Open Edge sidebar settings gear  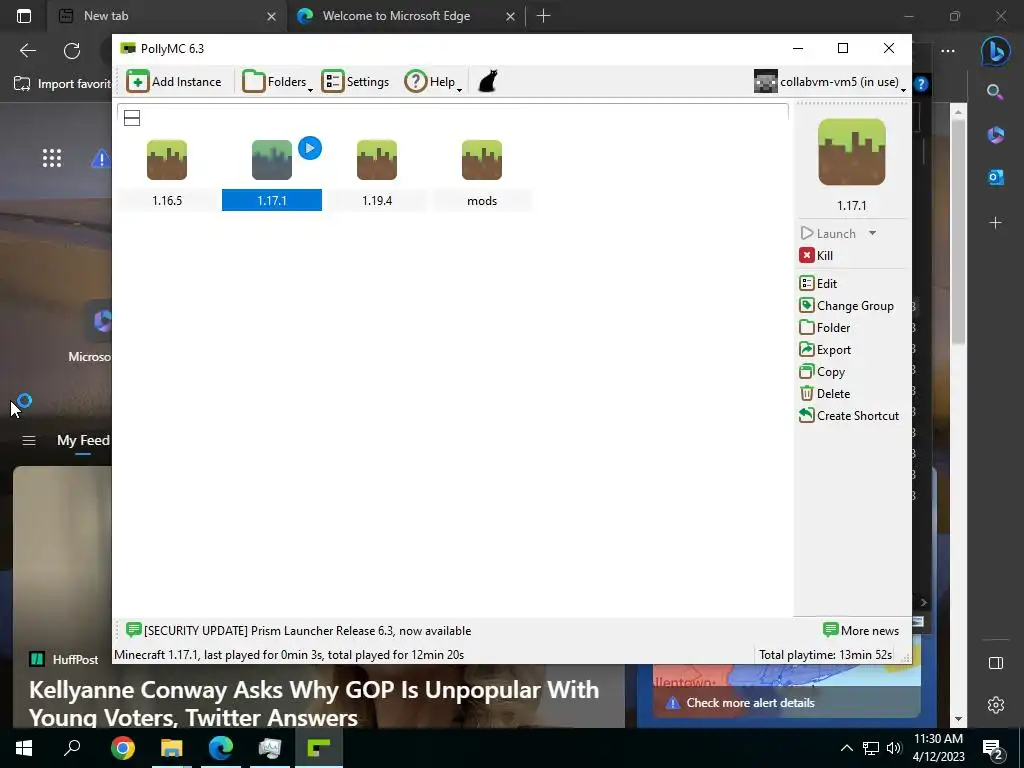click(x=995, y=705)
